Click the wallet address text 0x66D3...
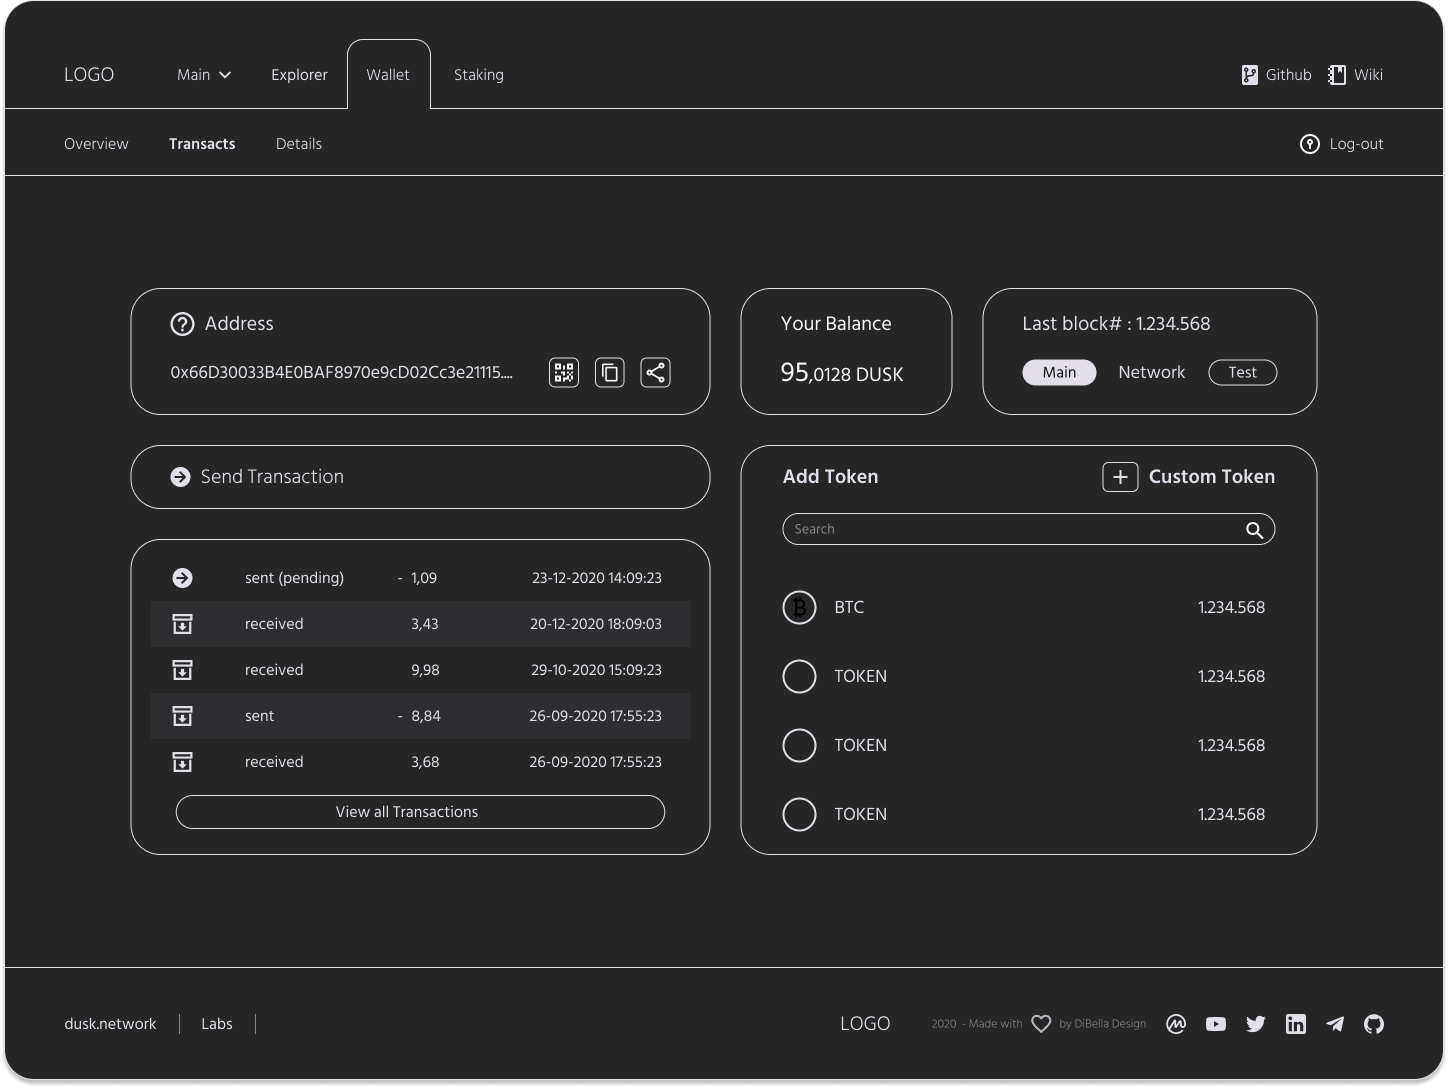This screenshot has height=1088, width=1448. (x=341, y=373)
